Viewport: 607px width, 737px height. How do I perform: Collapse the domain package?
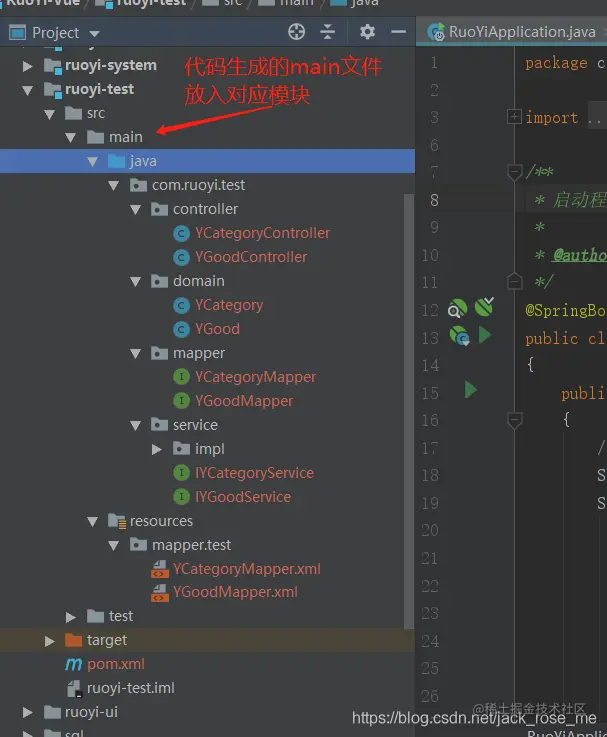[x=135, y=282]
